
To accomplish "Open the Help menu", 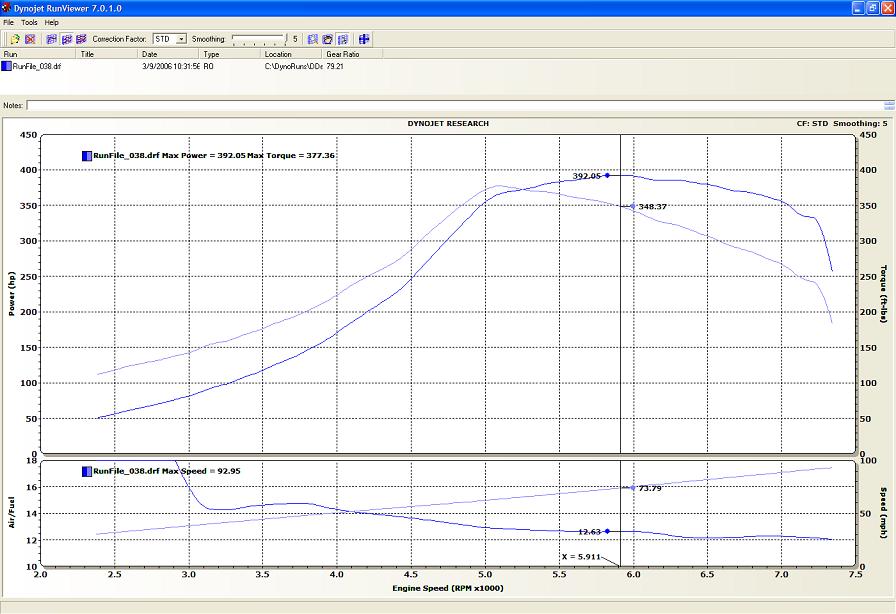I will (51, 22).
